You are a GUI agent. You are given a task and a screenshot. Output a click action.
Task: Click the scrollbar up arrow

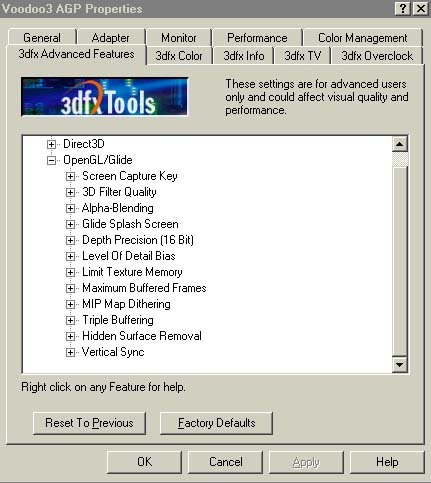(399, 144)
